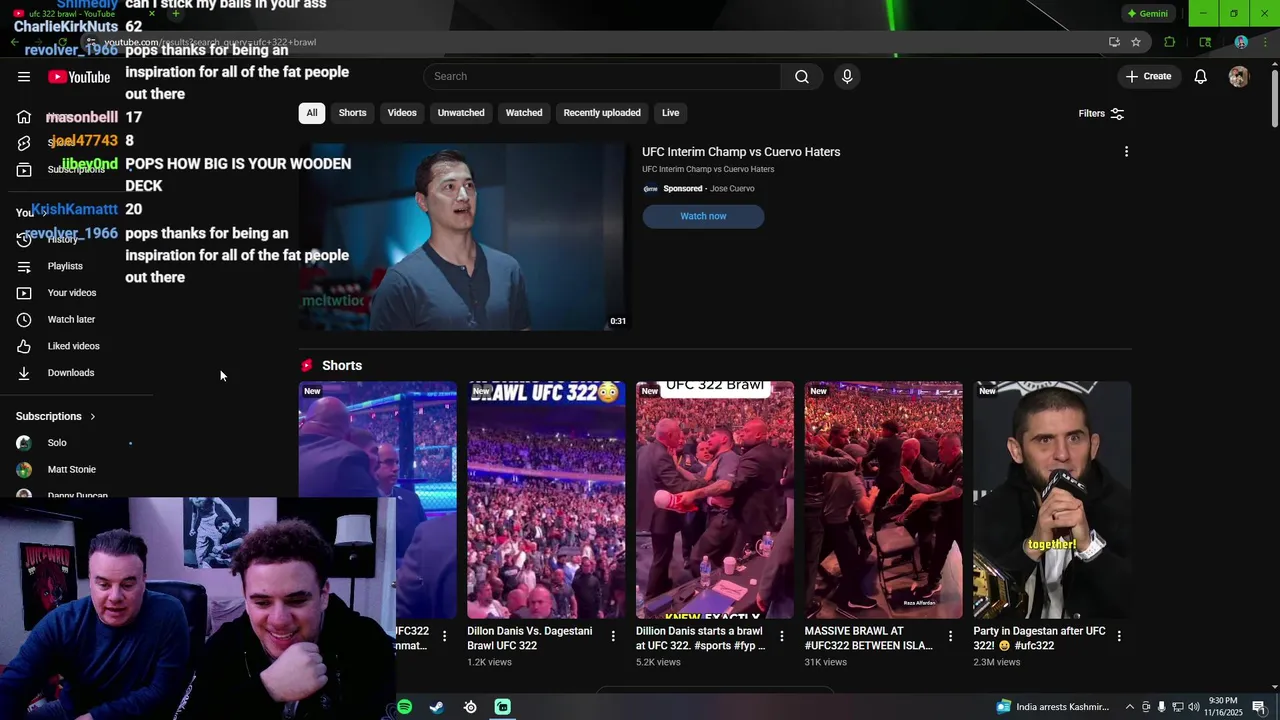Open Downloads in the sidebar
Screen dimensions: 1280x720
[x=70, y=373]
